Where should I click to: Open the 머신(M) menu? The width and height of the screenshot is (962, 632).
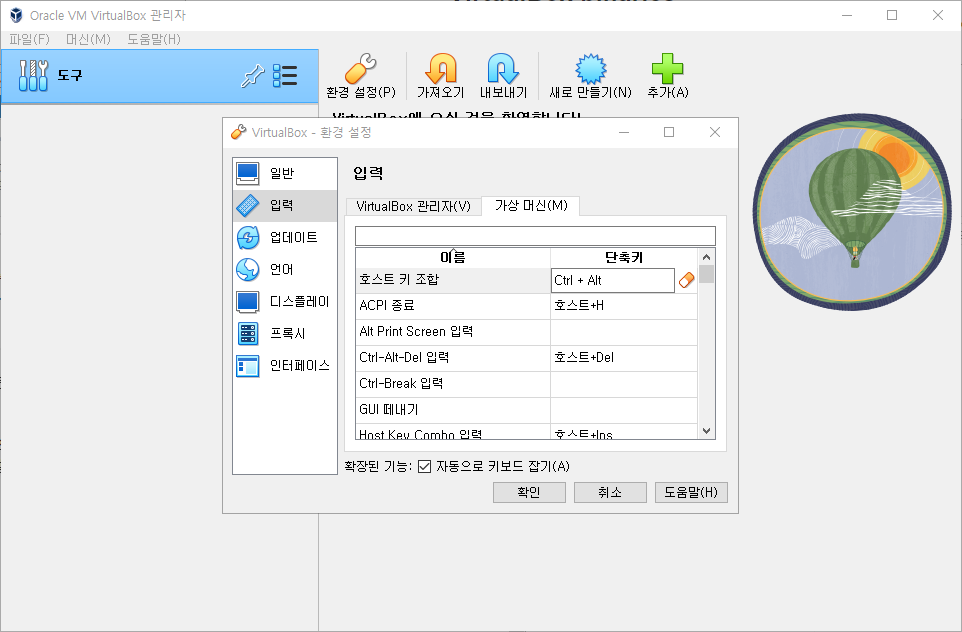pos(88,39)
